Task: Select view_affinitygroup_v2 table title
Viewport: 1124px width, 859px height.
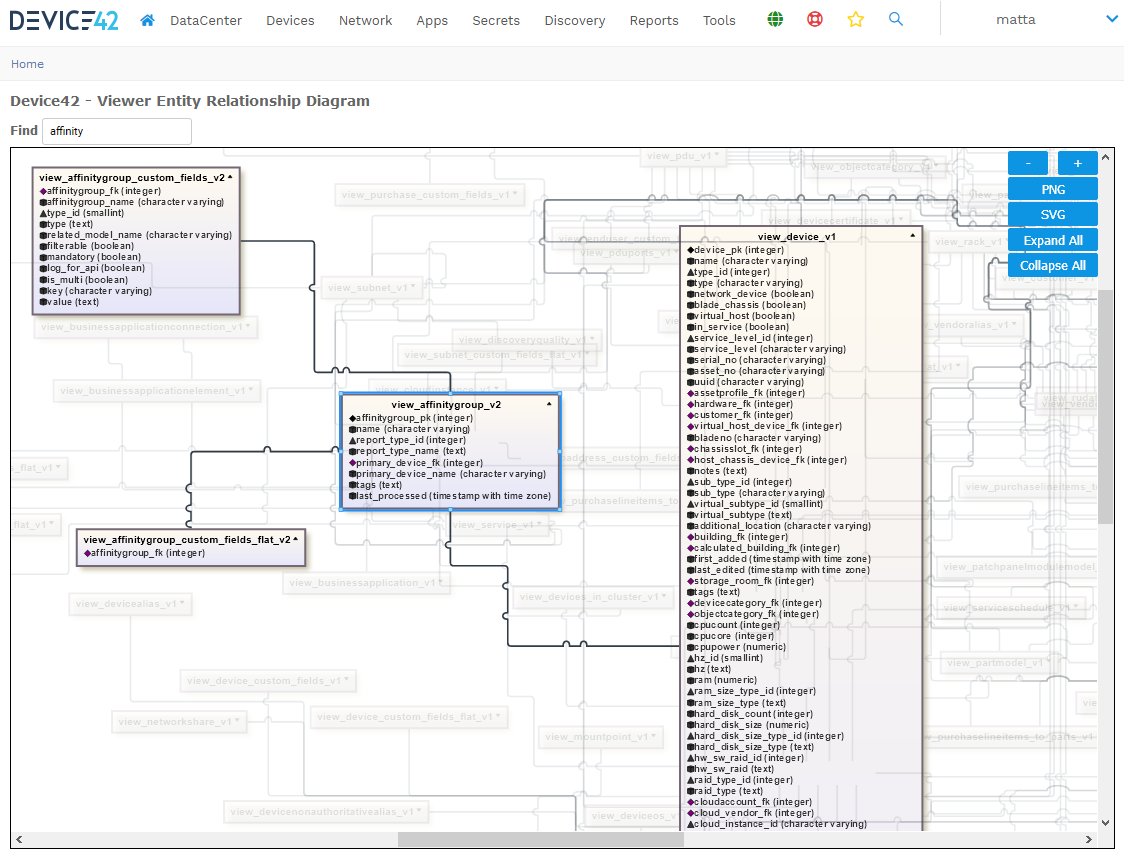Action: pyautogui.click(x=446, y=404)
